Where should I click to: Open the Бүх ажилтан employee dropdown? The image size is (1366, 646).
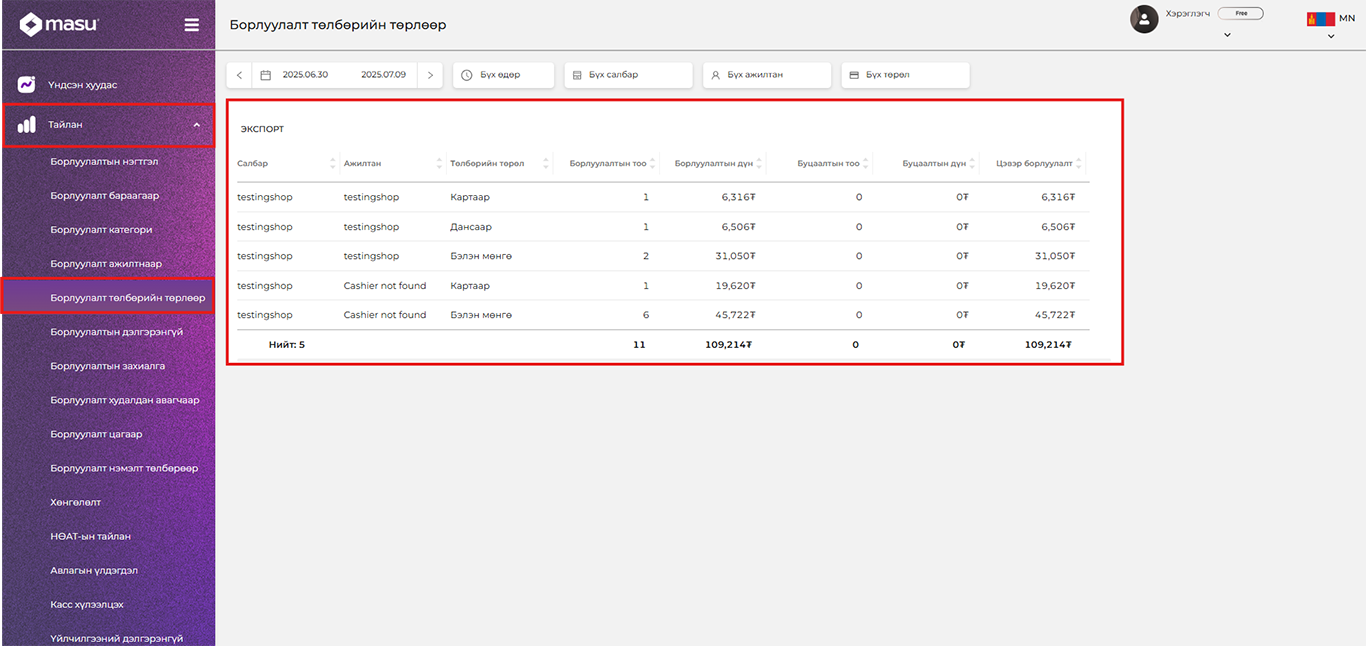pos(766,75)
